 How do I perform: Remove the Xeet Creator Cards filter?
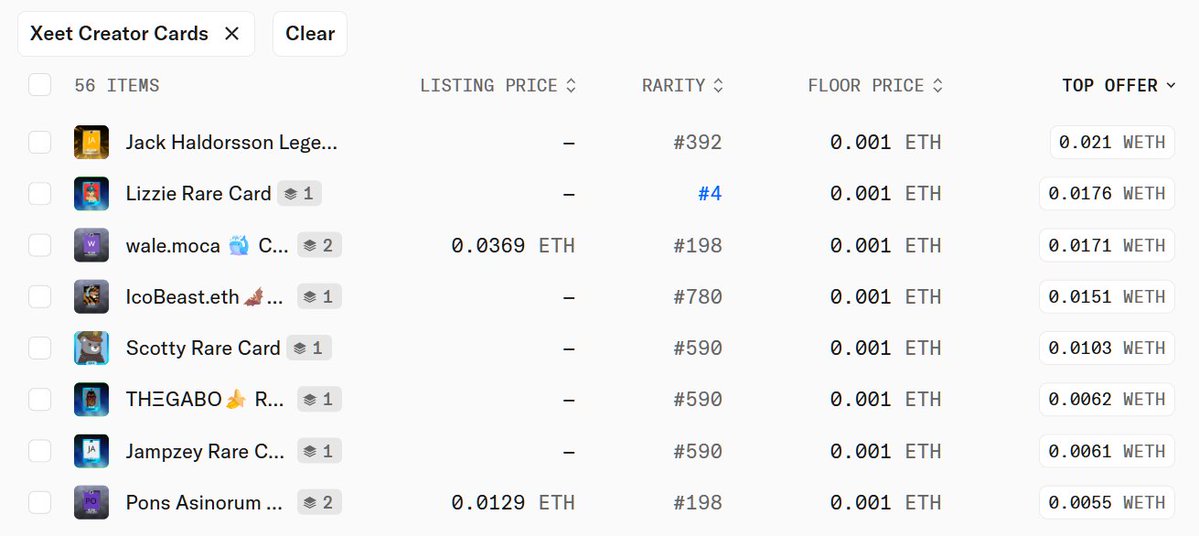coord(231,34)
